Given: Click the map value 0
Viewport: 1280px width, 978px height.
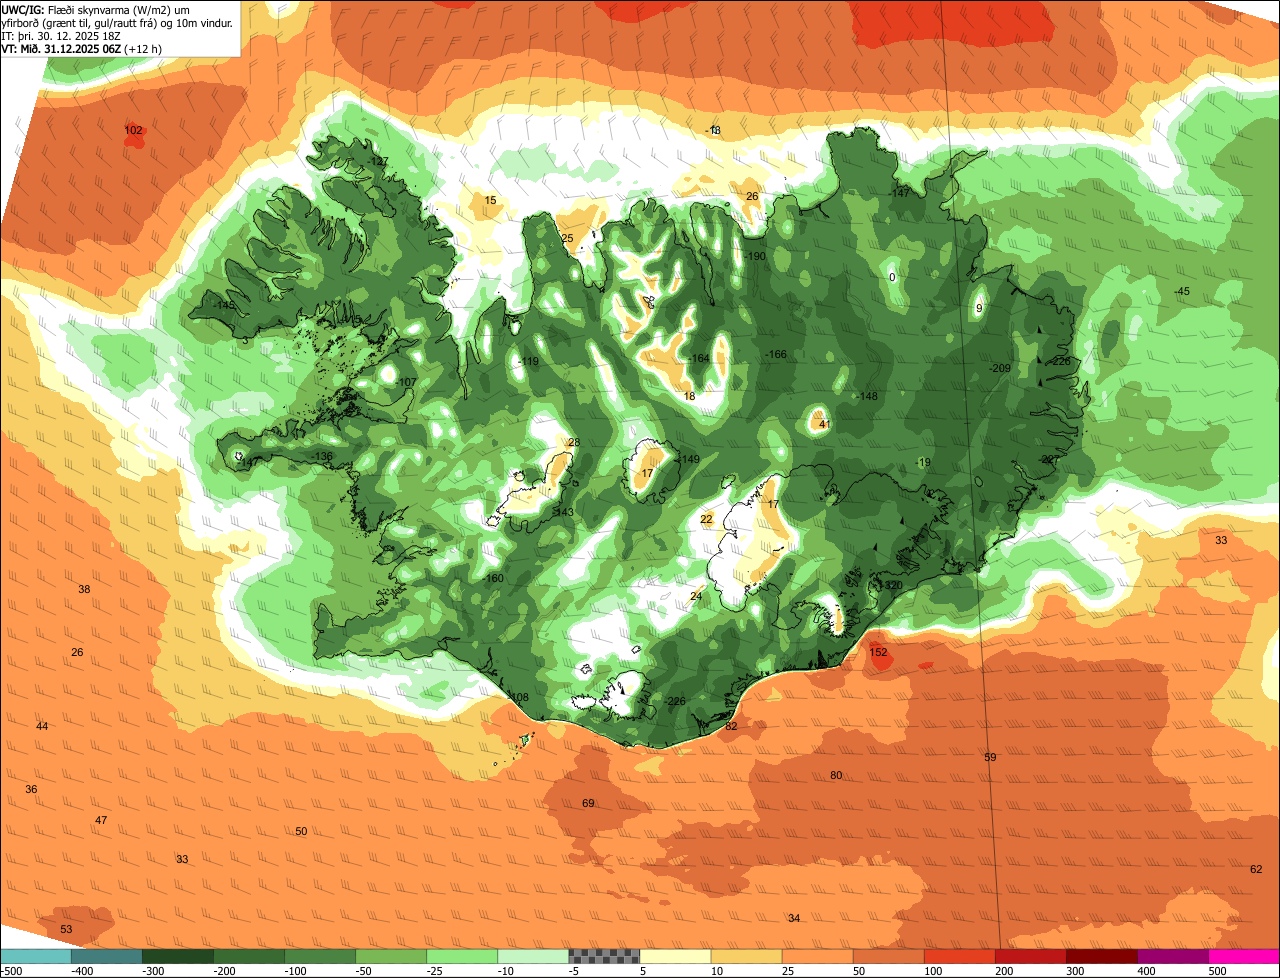Looking at the screenshot, I should [892, 277].
